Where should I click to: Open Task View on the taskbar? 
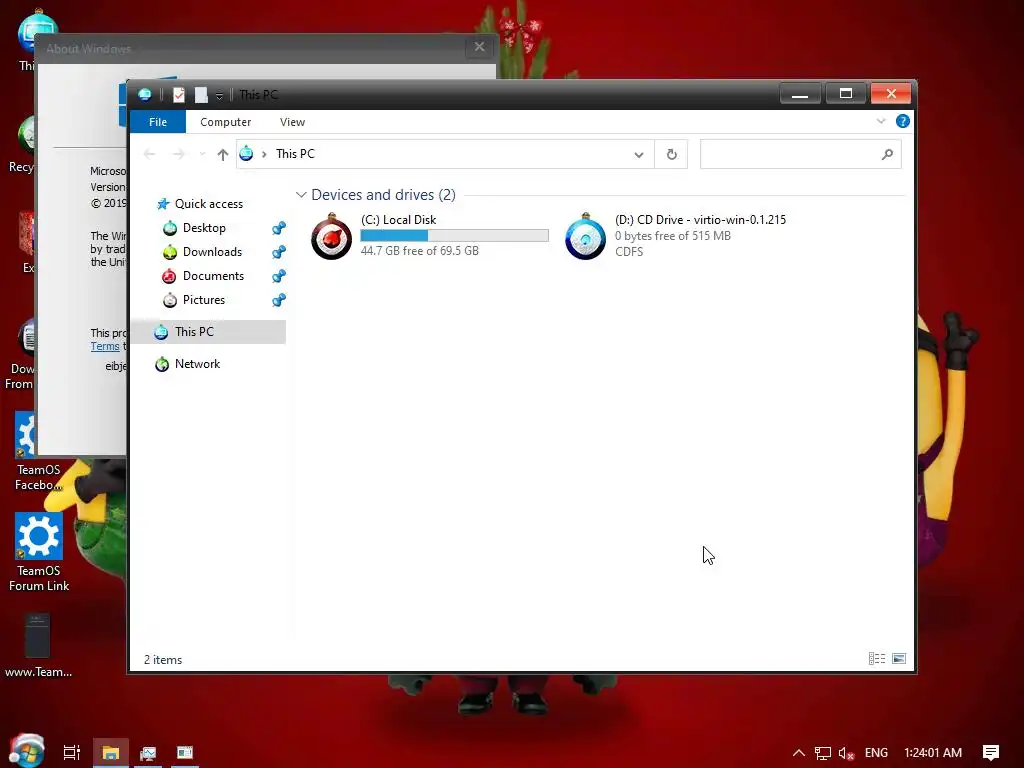tap(72, 753)
